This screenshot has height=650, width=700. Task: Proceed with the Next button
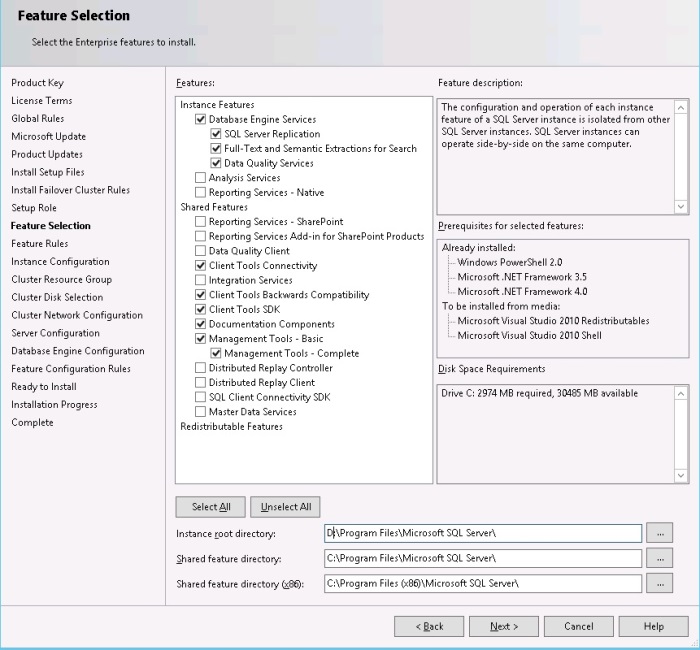tap(504, 626)
